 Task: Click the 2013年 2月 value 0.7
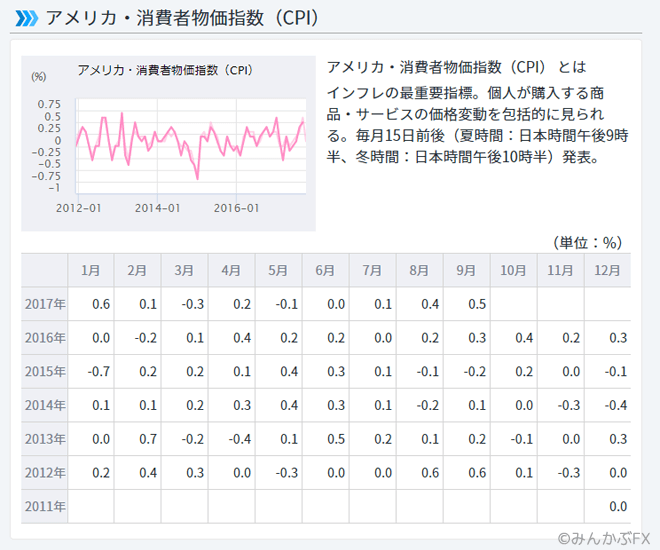pyautogui.click(x=148, y=439)
